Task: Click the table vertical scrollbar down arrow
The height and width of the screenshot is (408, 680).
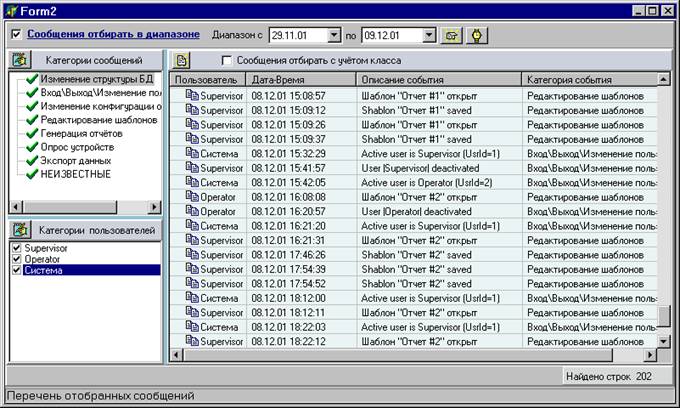Action: 664,341
